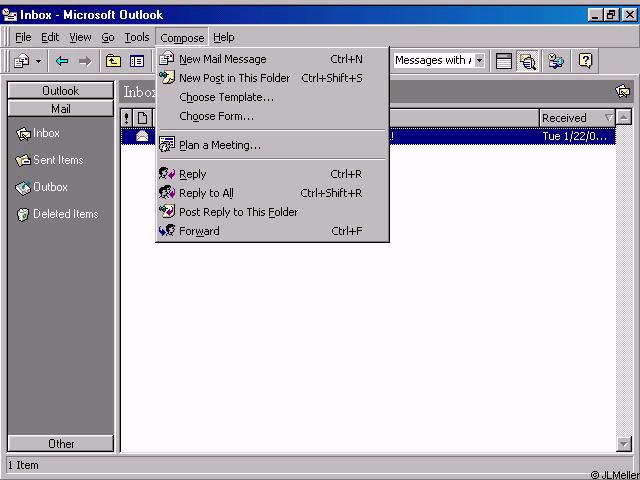Select Choose Form… menu entry
Screen dimensions: 640x480
[272, 116]
